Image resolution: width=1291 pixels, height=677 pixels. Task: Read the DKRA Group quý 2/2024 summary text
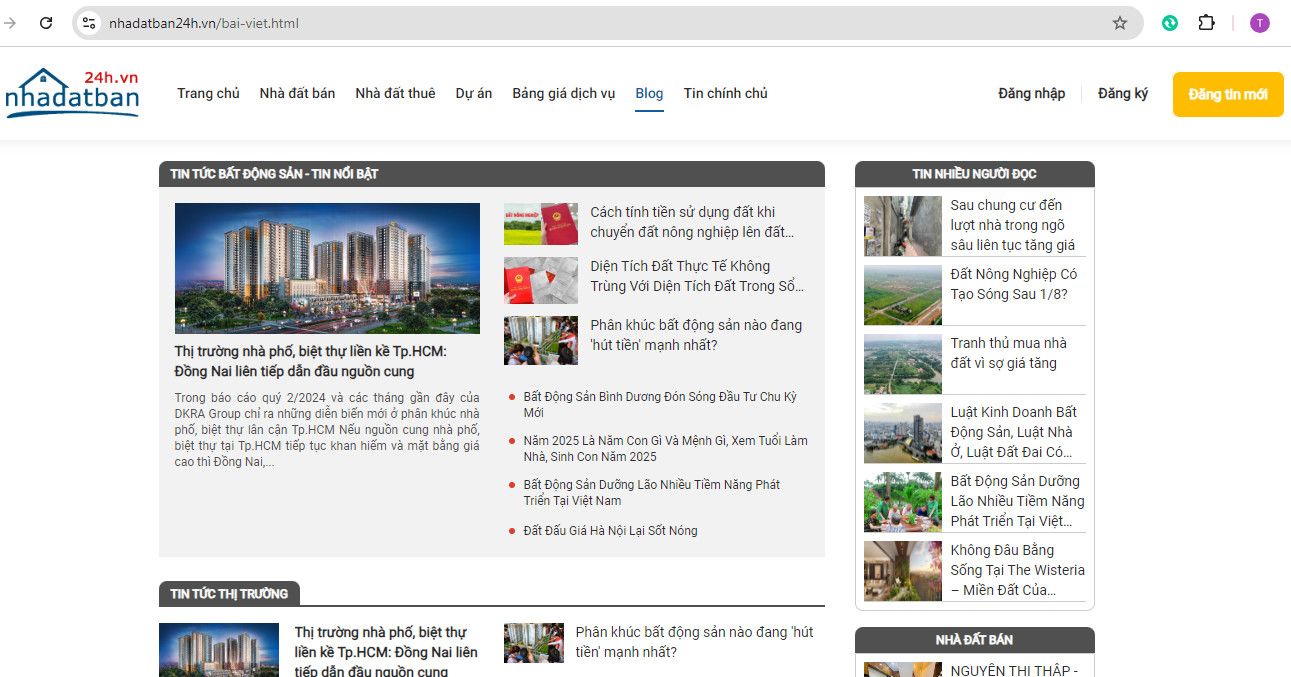(327, 429)
